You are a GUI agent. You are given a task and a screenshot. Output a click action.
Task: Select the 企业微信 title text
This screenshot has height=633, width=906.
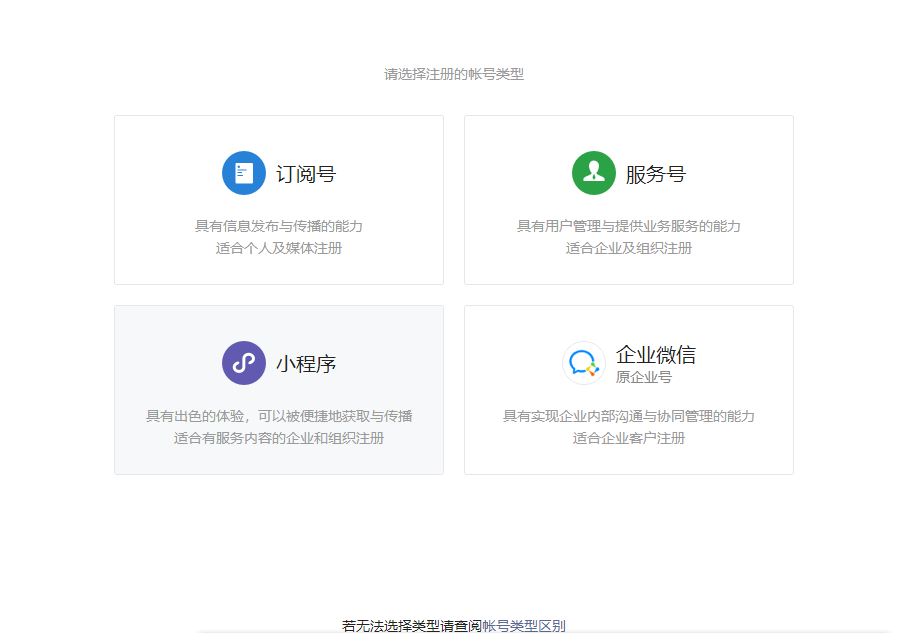tap(655, 355)
